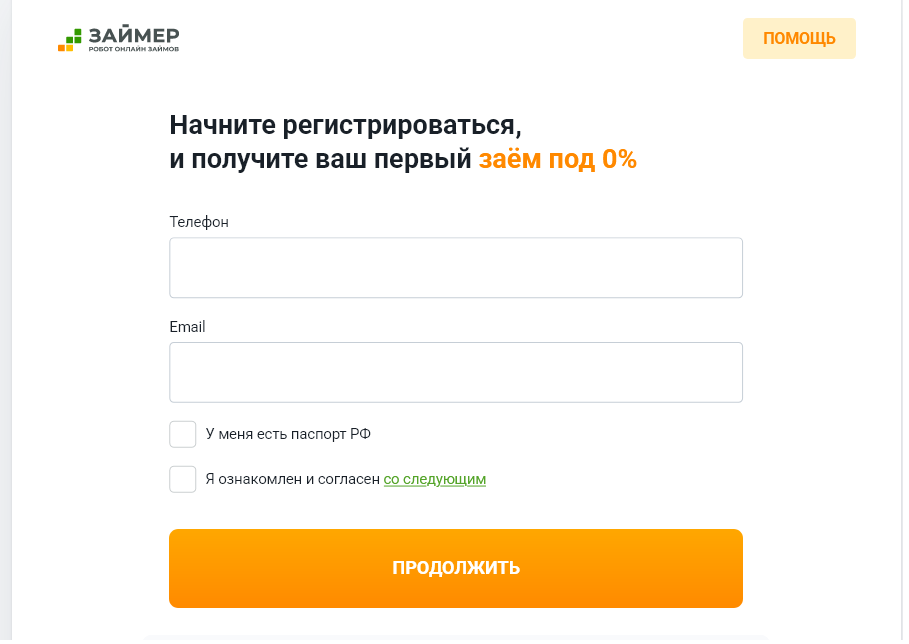Click the 'Я ознакомлен и согласен' label text
909x644 pixels.
293,479
